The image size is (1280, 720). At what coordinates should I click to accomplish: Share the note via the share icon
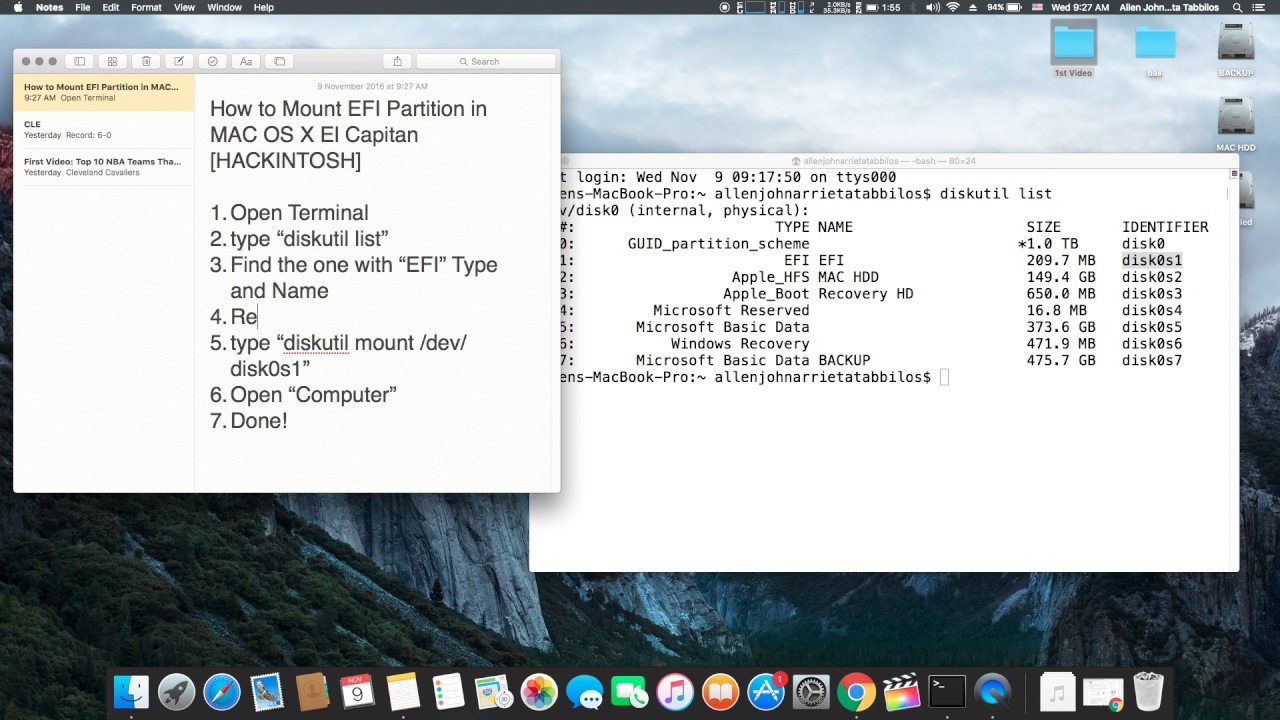[397, 61]
